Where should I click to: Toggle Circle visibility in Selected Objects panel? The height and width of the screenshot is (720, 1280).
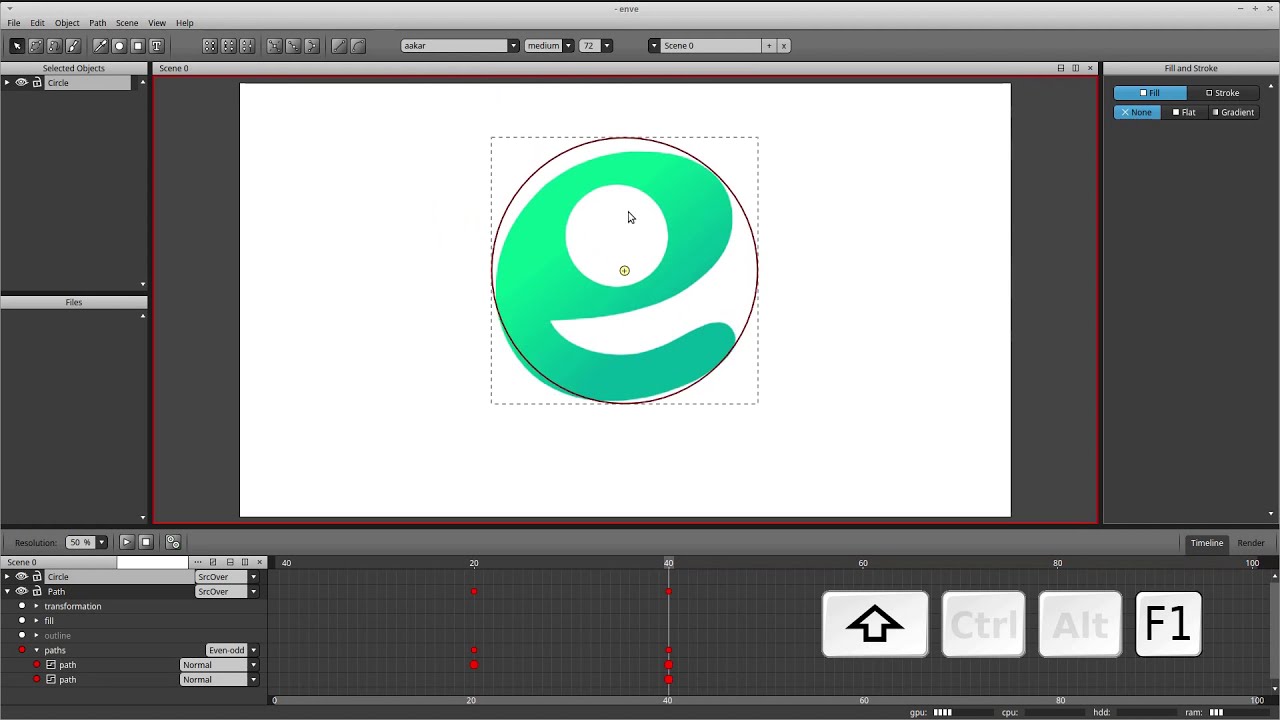pos(21,83)
